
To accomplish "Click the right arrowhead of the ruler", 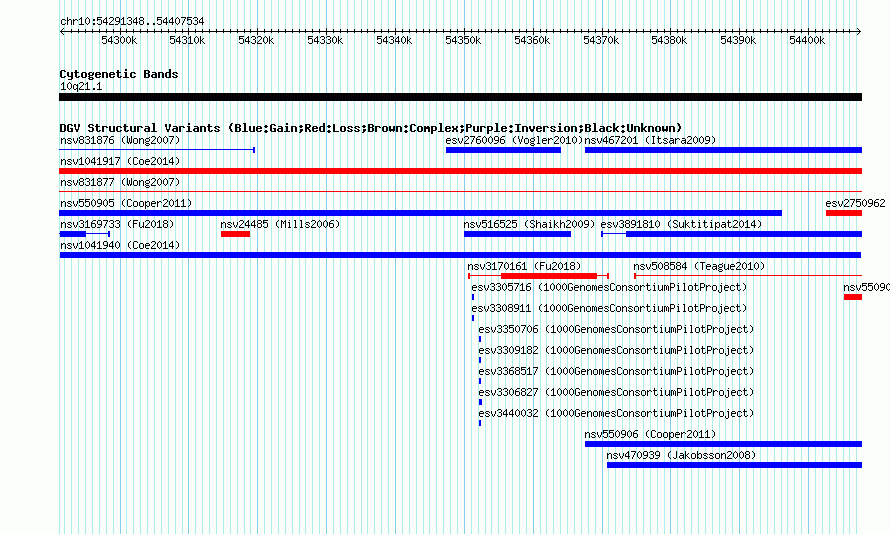I will [x=859, y=32].
